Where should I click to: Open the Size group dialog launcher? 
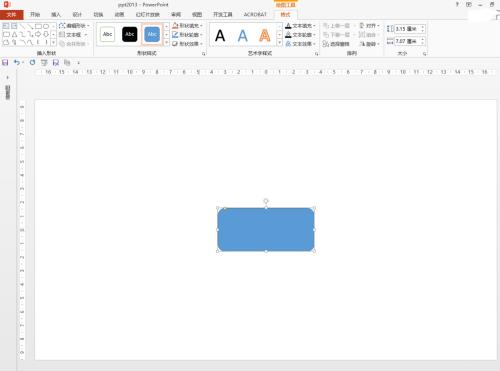[425, 53]
